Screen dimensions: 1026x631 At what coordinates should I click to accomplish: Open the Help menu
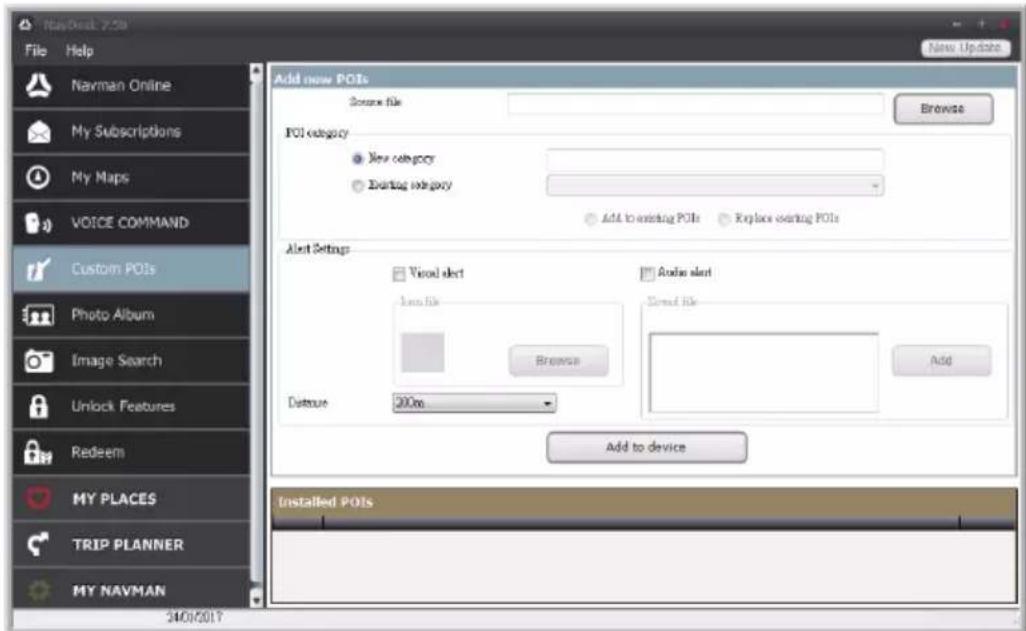79,50
